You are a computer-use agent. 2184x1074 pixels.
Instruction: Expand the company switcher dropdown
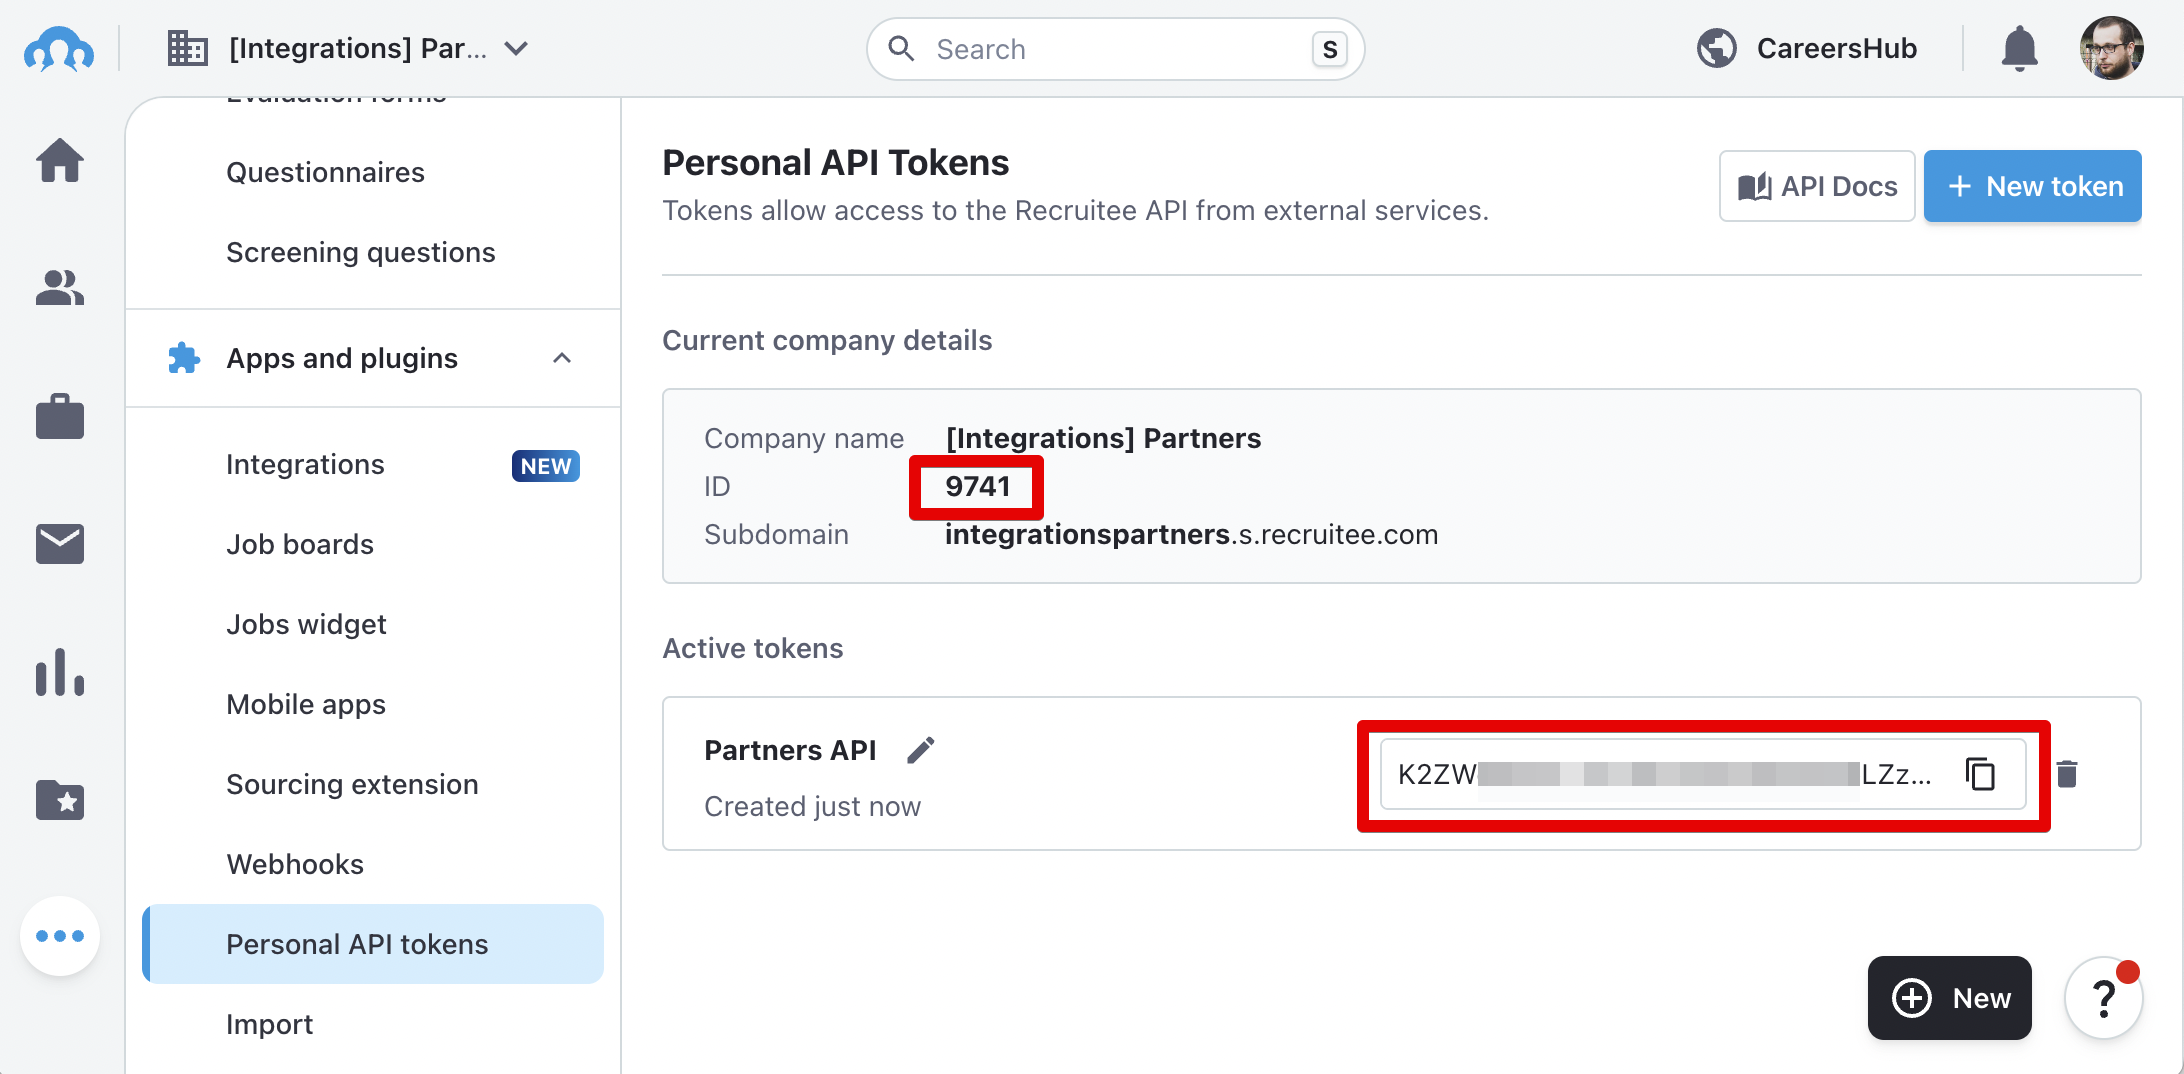(516, 48)
